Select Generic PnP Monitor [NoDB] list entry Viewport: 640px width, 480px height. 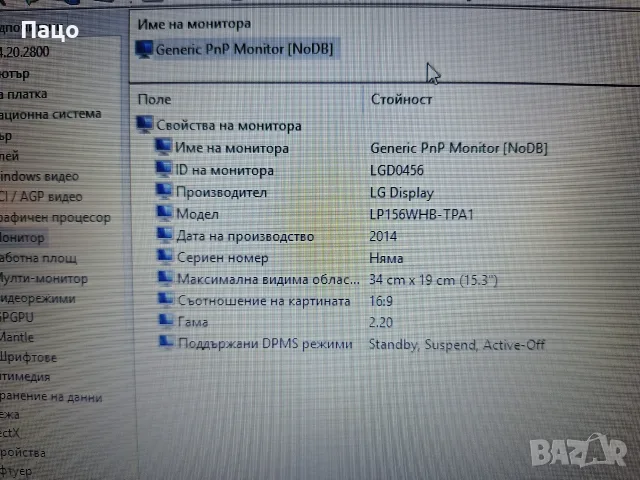(x=244, y=49)
